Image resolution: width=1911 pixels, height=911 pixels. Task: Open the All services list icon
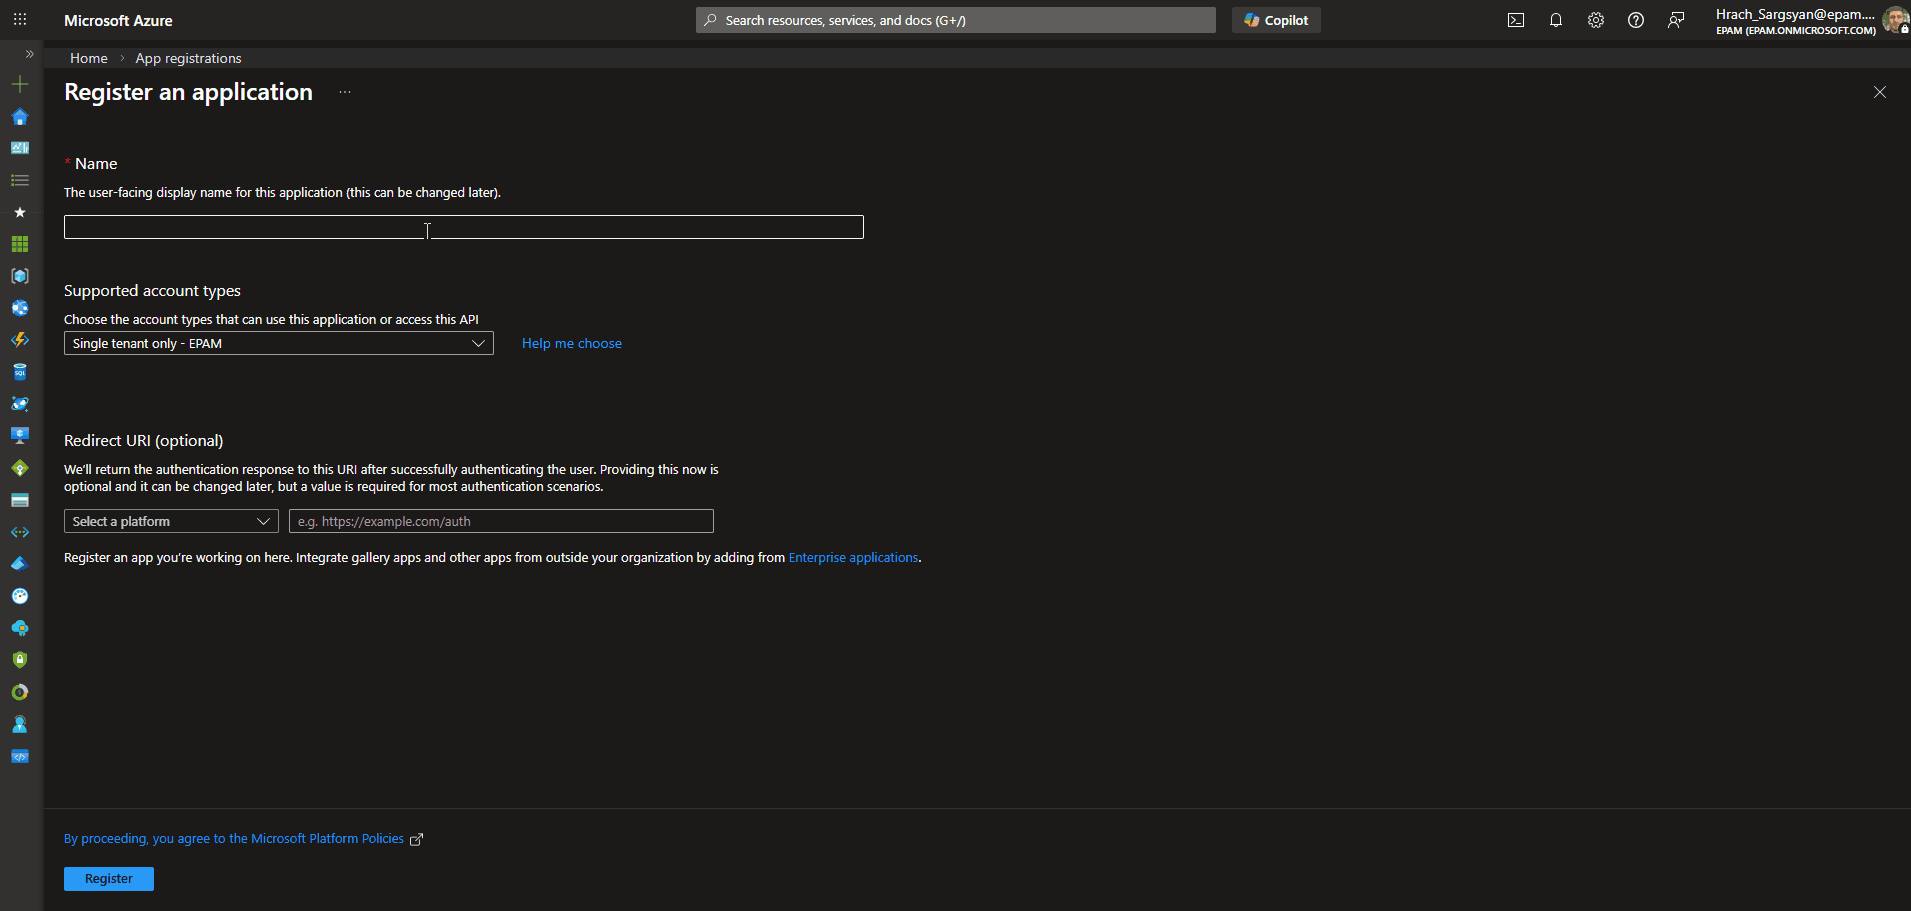point(19,180)
